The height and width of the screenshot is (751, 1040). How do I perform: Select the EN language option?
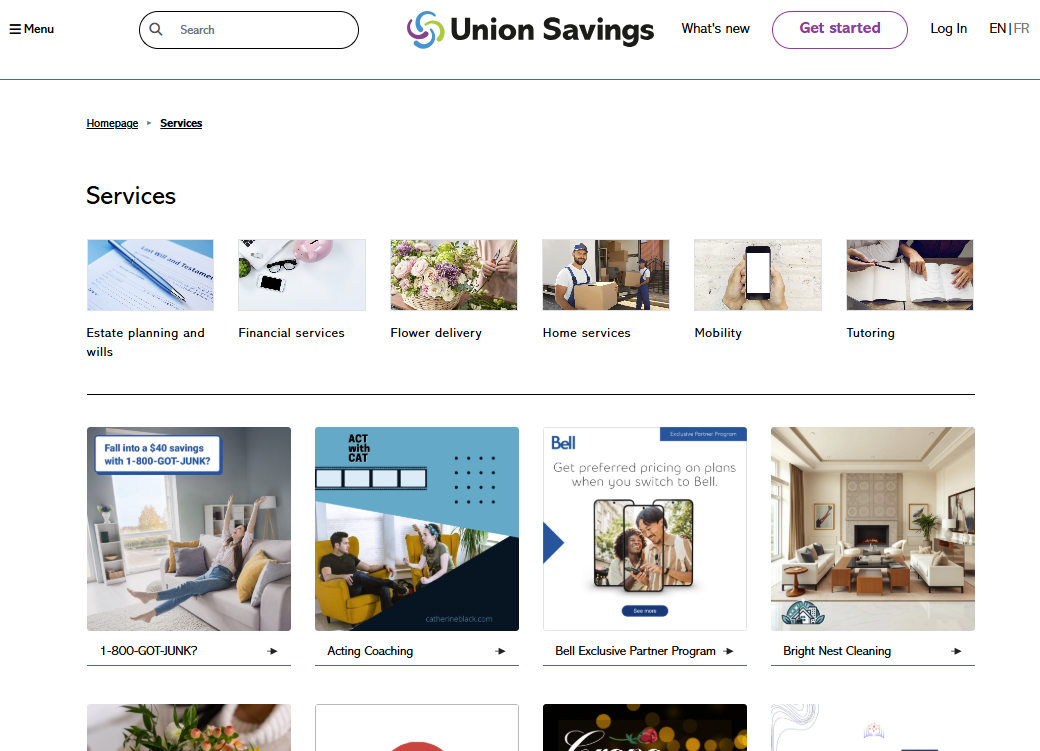coord(998,29)
